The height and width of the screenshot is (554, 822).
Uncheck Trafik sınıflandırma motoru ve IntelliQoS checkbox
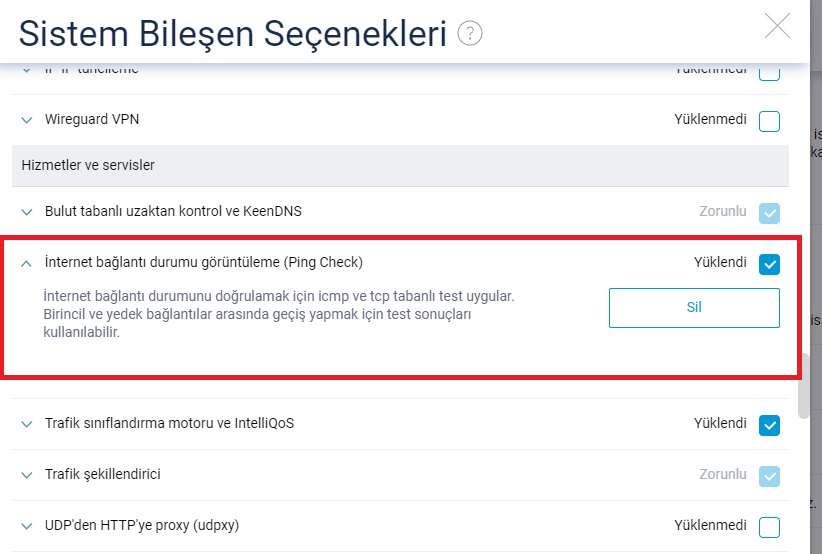pos(769,425)
